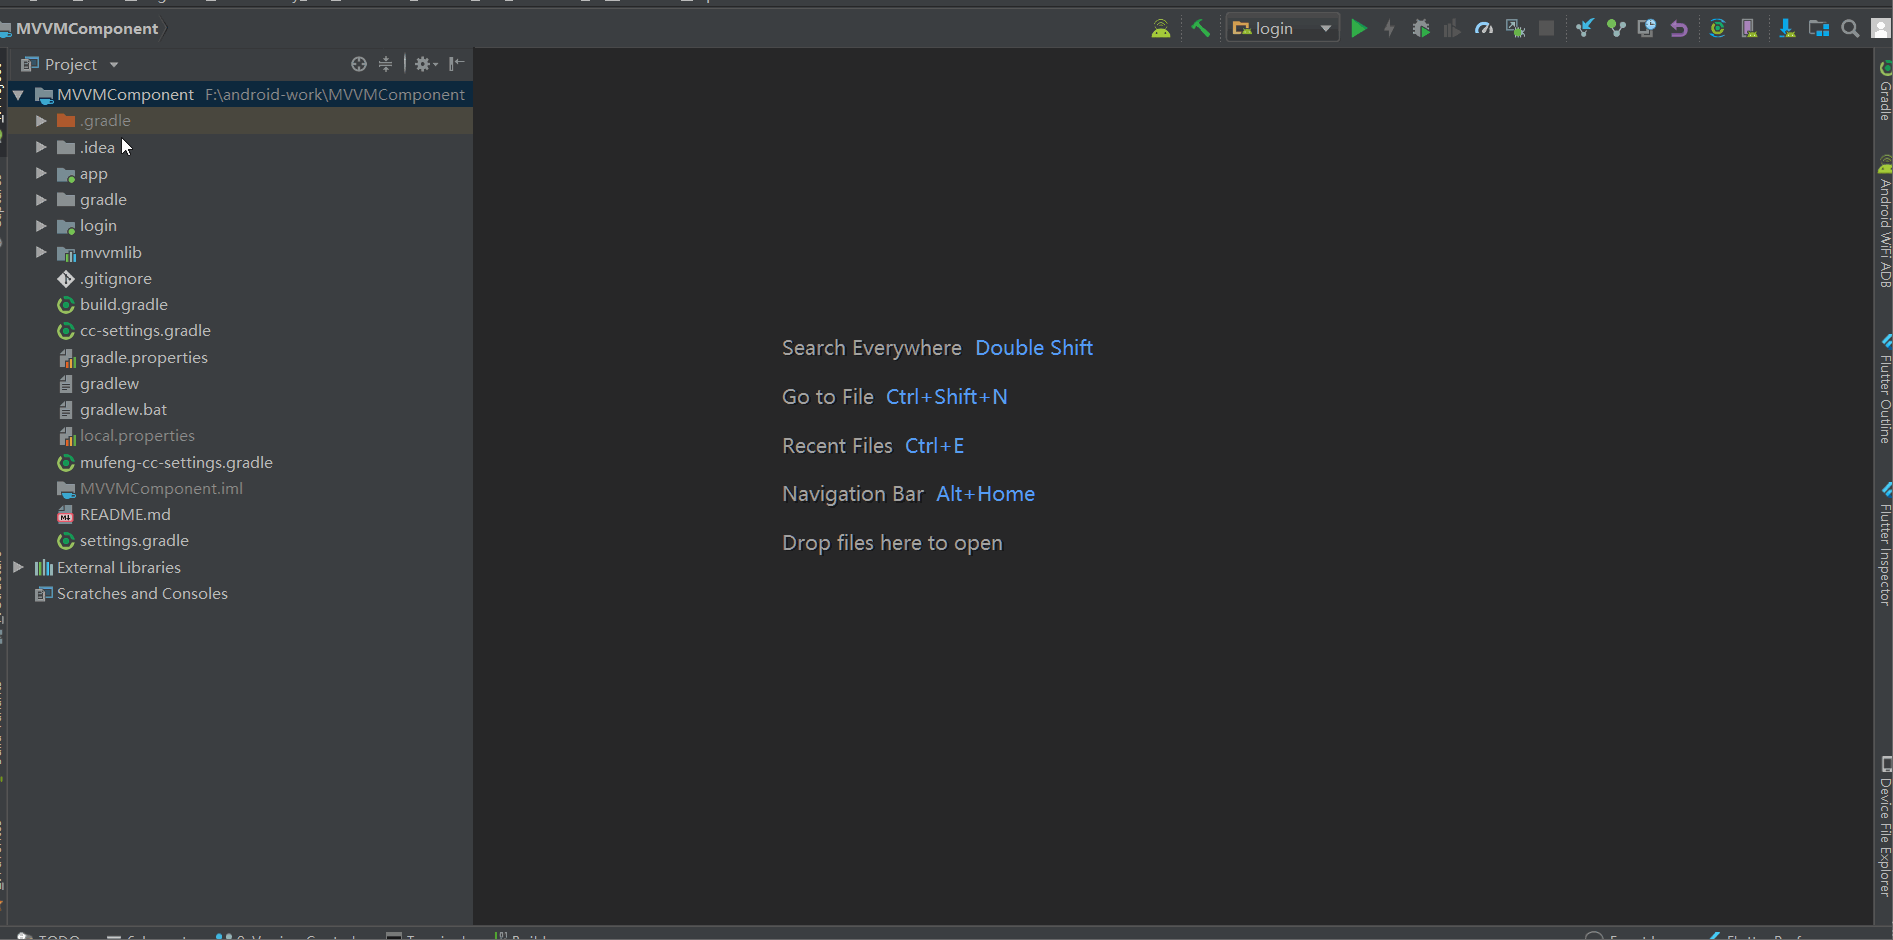1893x940 pixels.
Task: Expand the app module arrow
Action: (41, 174)
